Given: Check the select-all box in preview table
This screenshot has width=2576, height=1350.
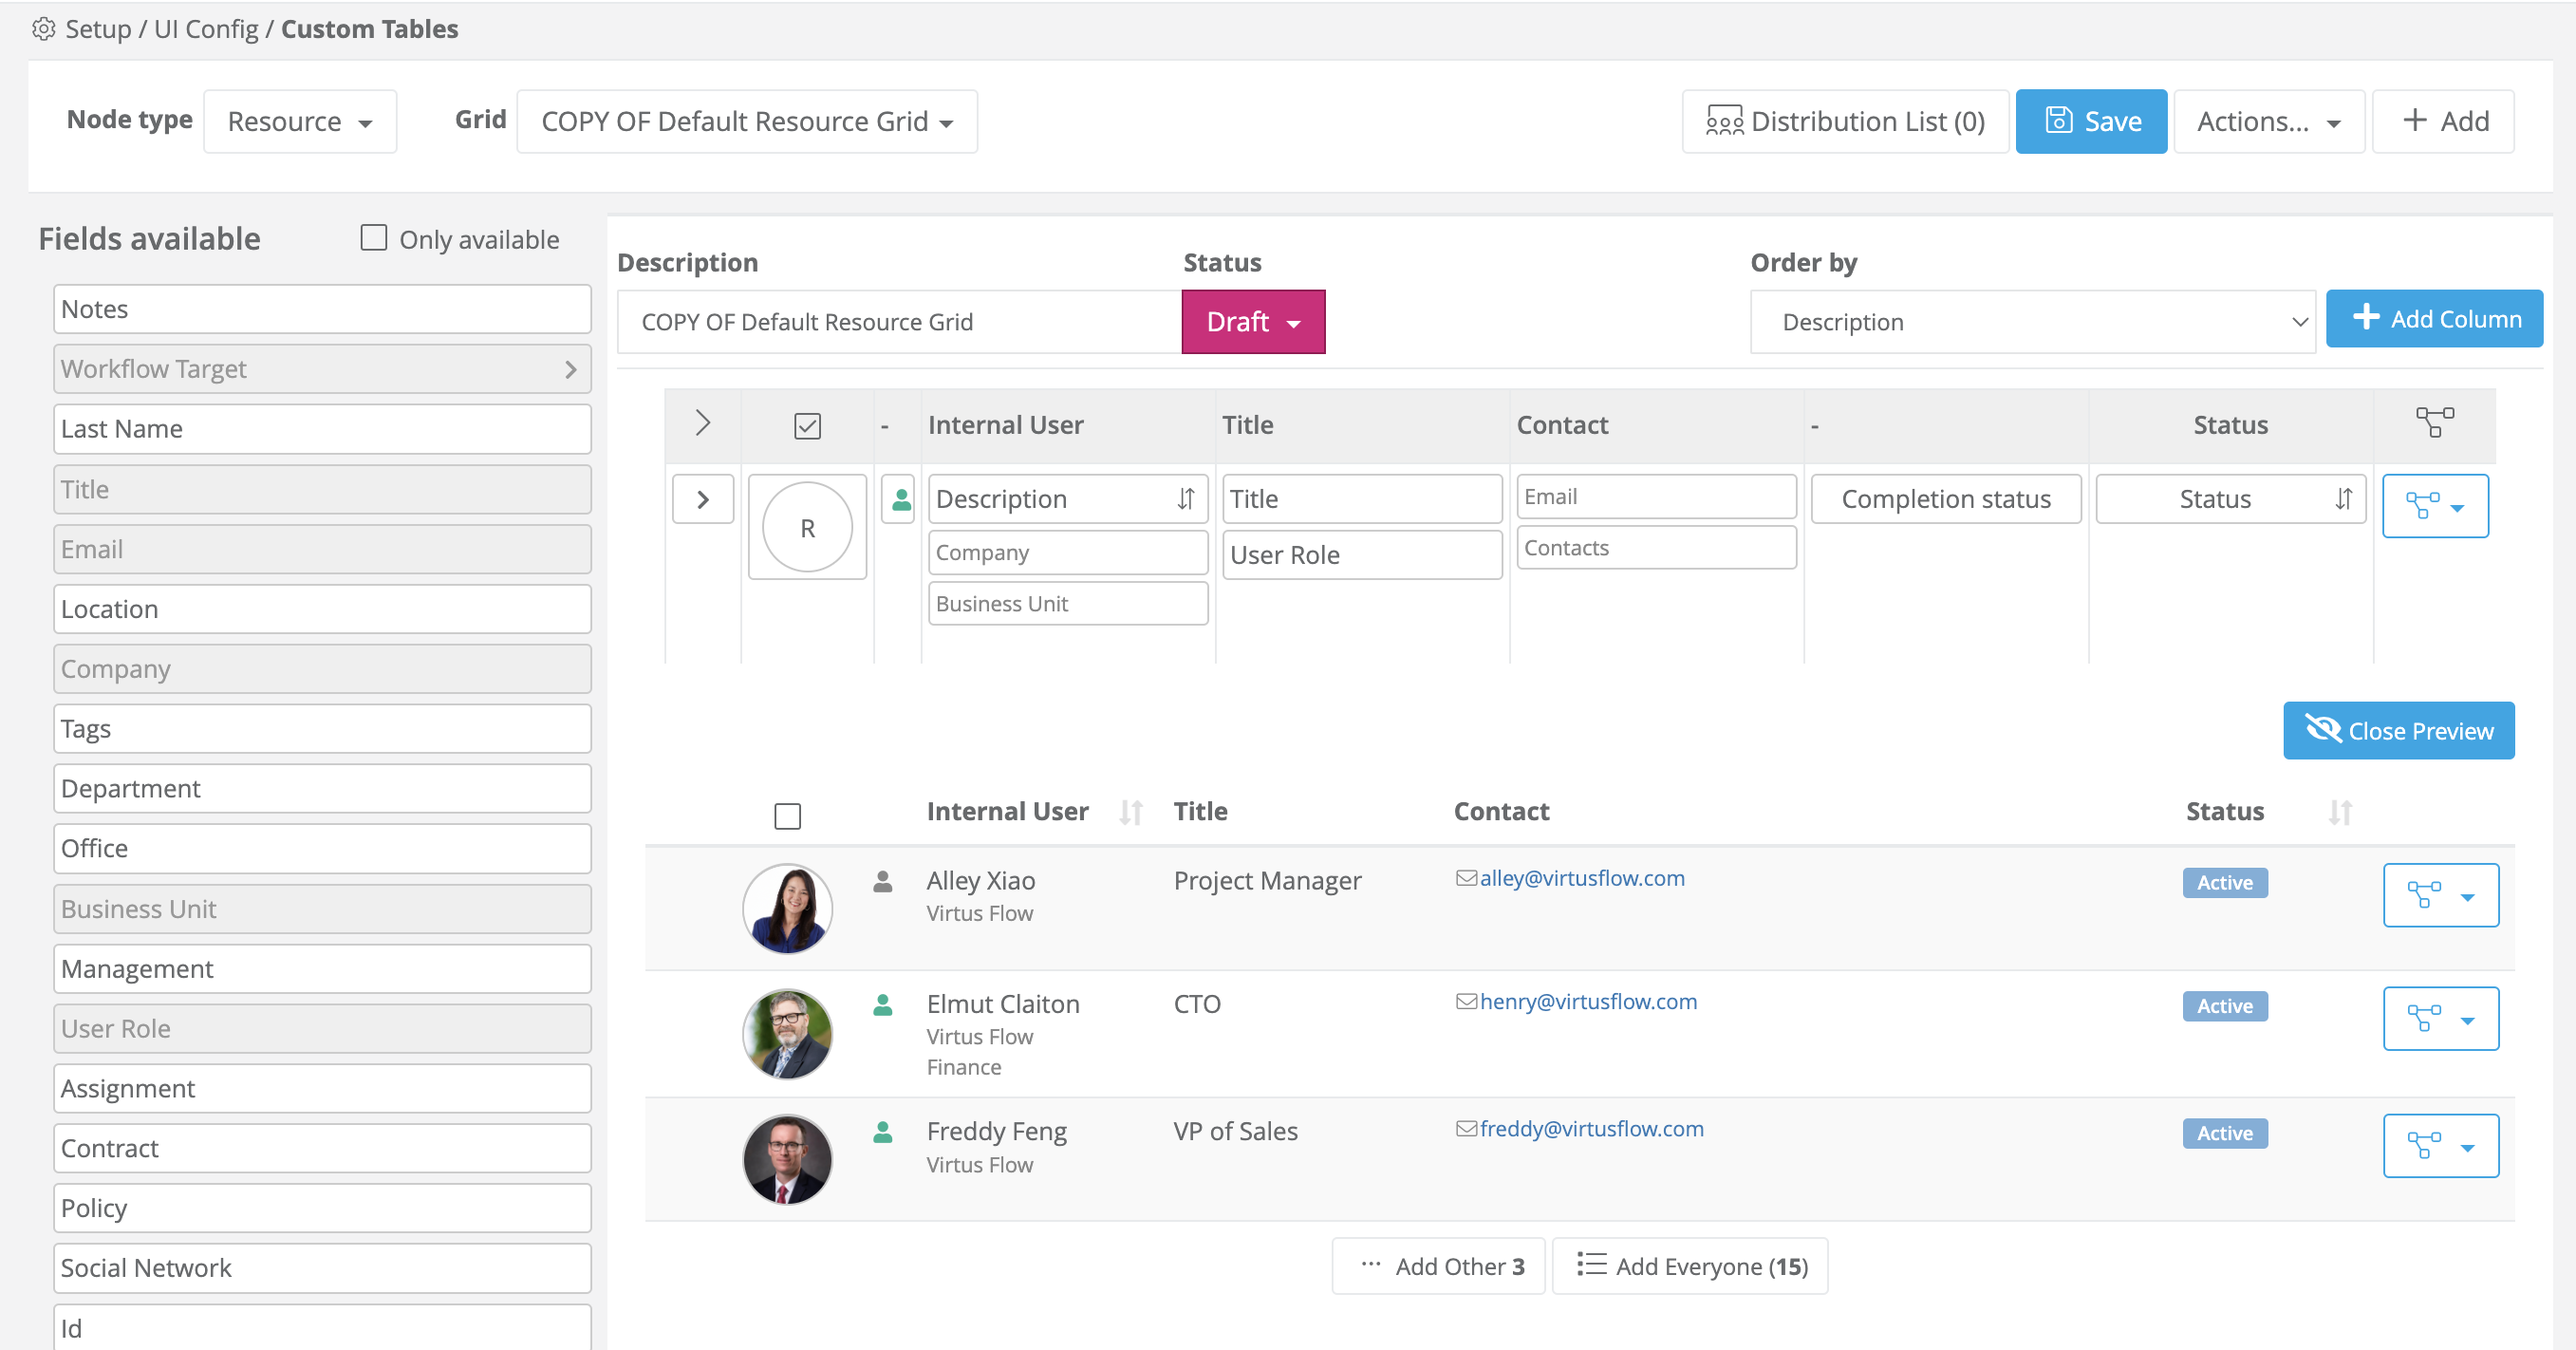Looking at the screenshot, I should click(787, 816).
